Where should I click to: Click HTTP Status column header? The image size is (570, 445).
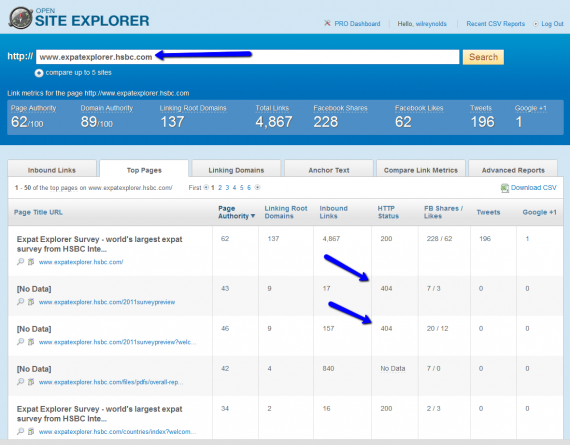[x=388, y=212]
